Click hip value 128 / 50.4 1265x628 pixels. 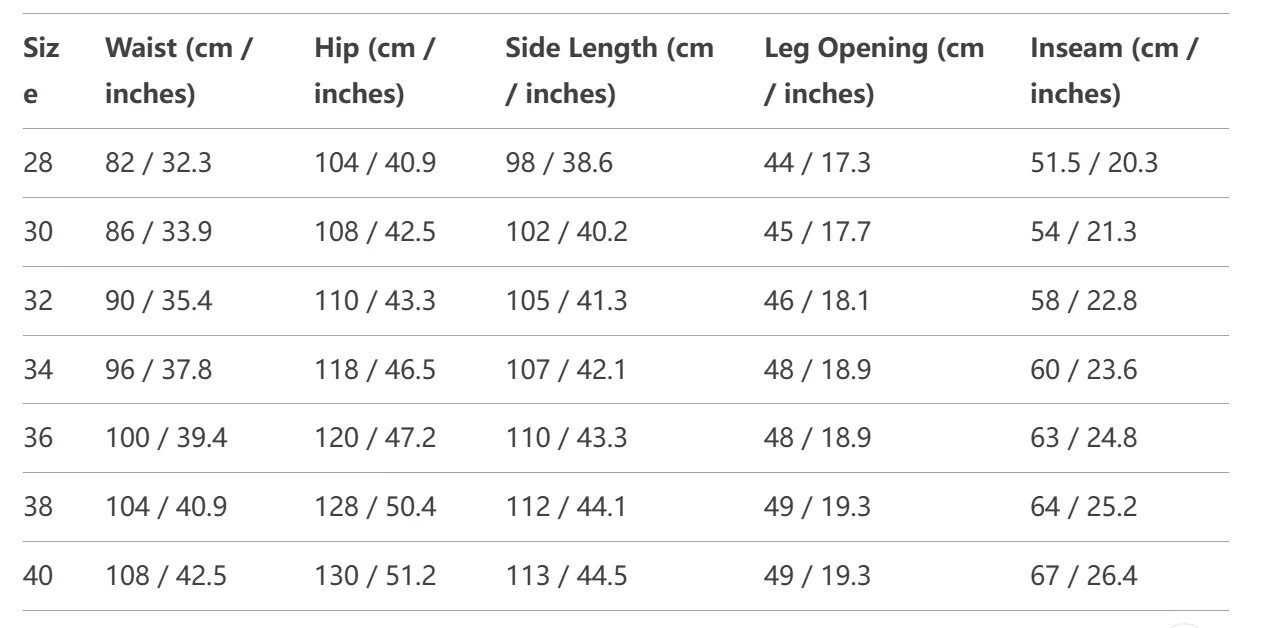click(x=375, y=507)
